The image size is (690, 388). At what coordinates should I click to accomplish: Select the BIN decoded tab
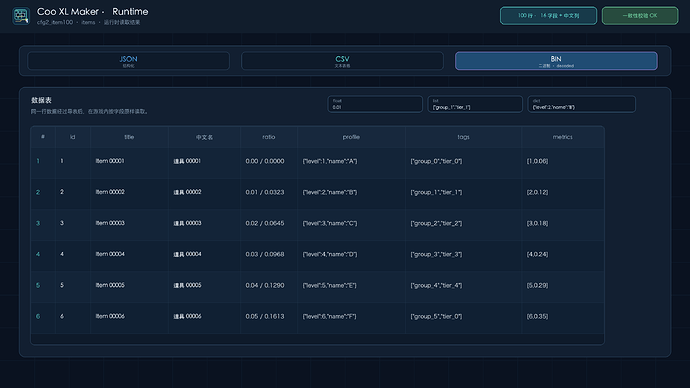click(x=556, y=61)
